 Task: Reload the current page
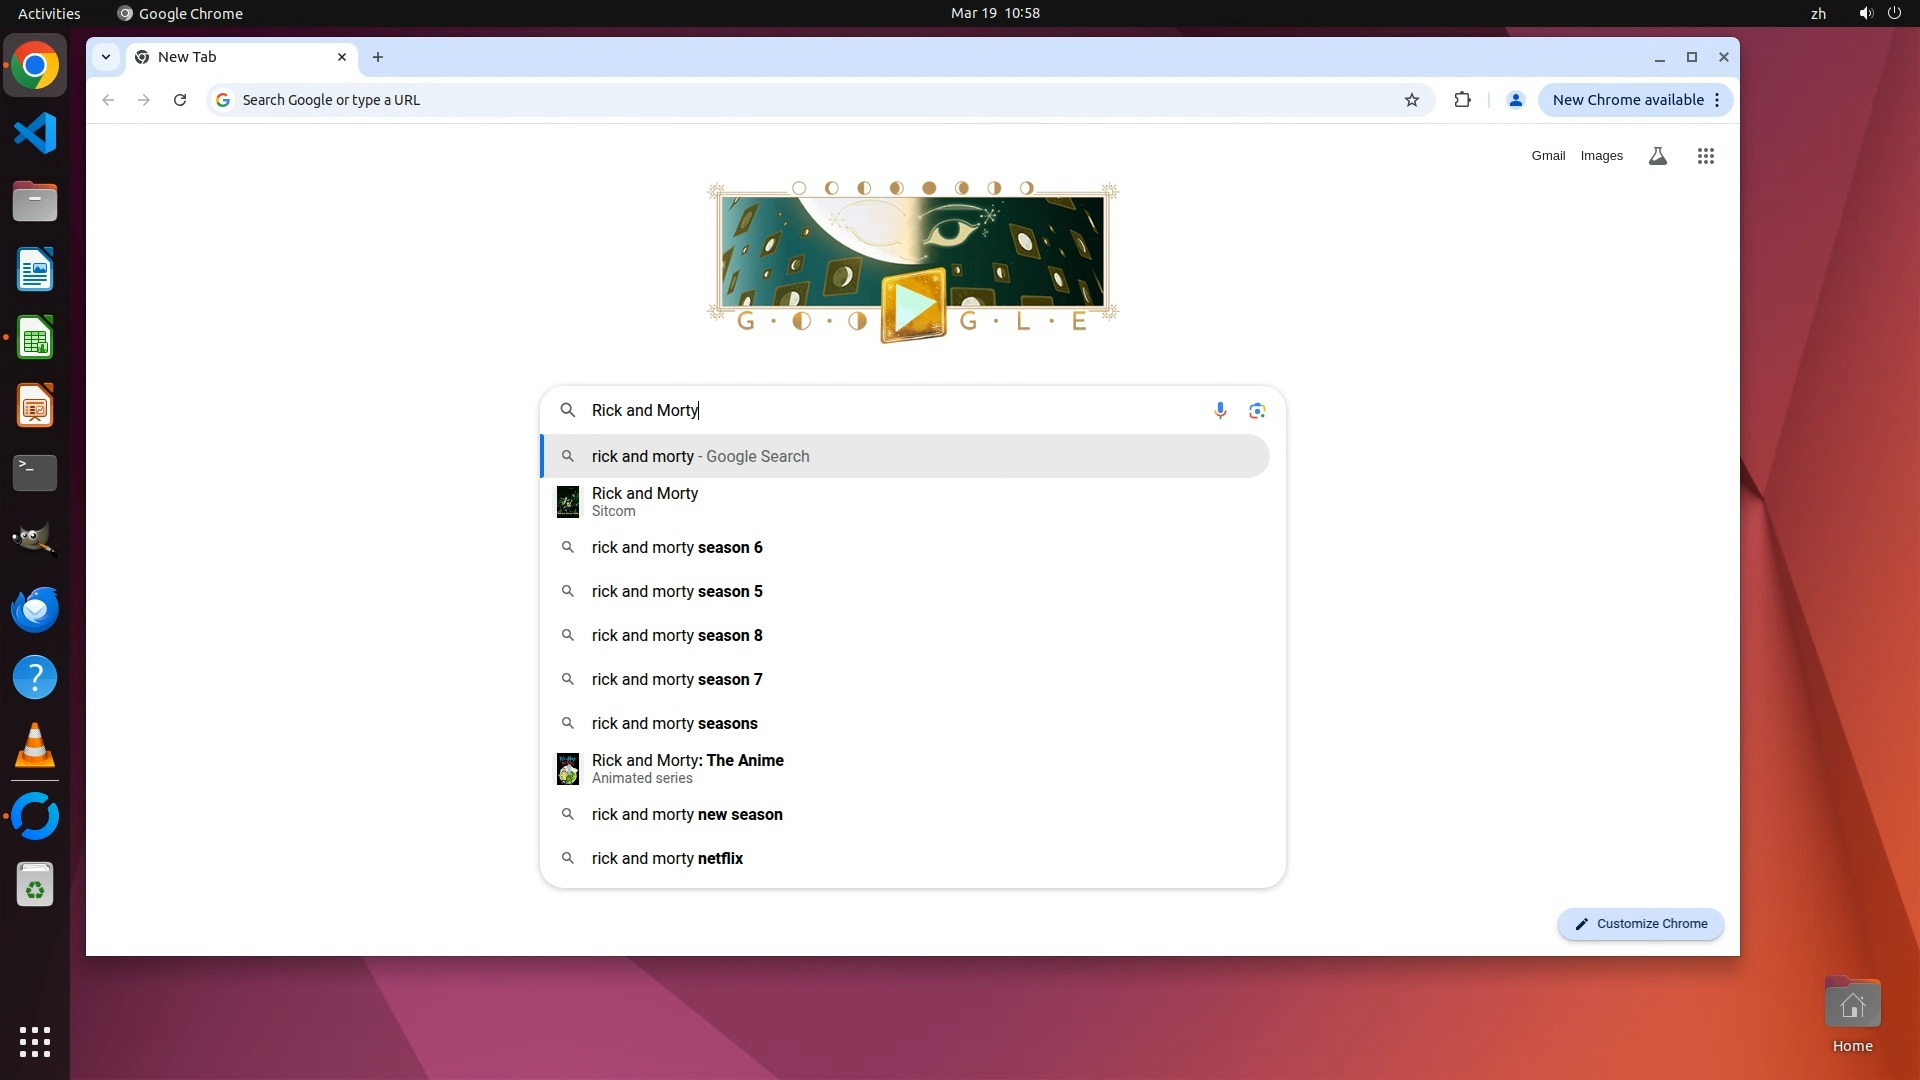tap(180, 100)
